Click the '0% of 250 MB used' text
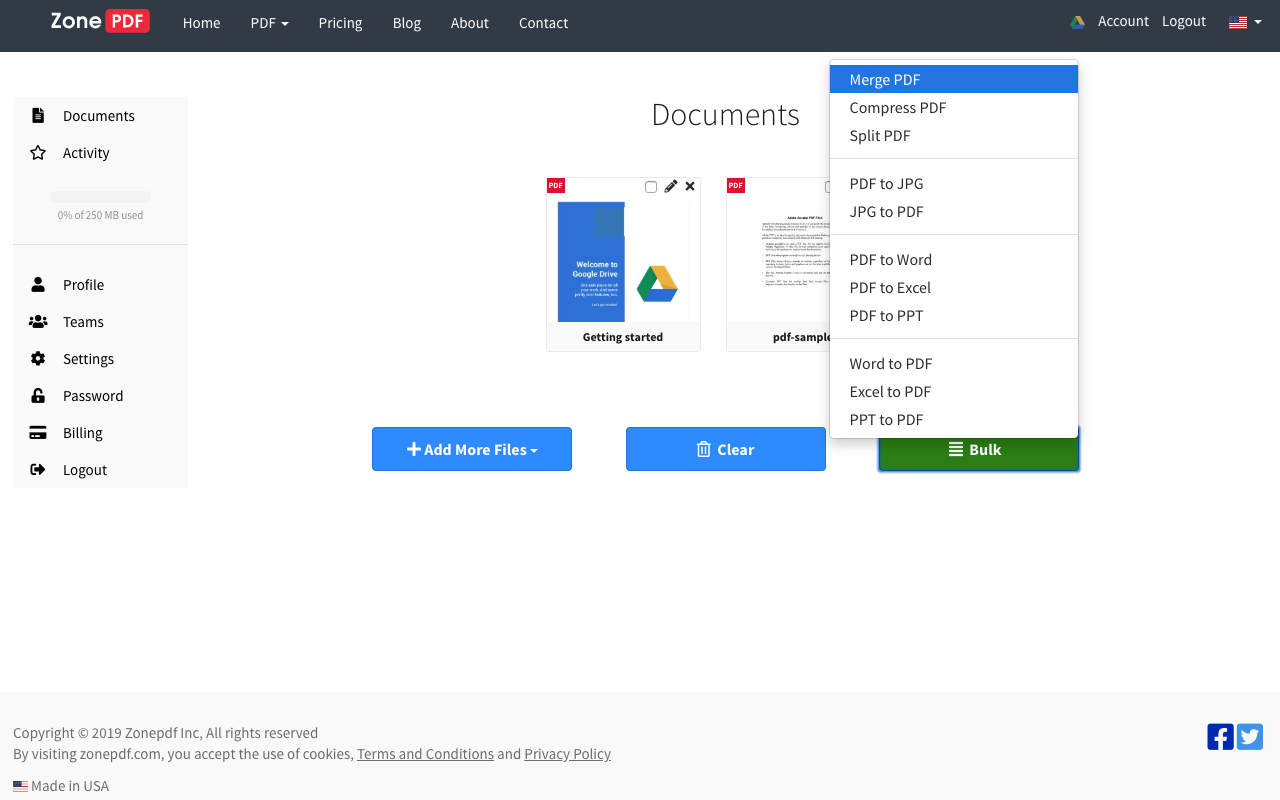The height and width of the screenshot is (800, 1280). (x=100, y=215)
